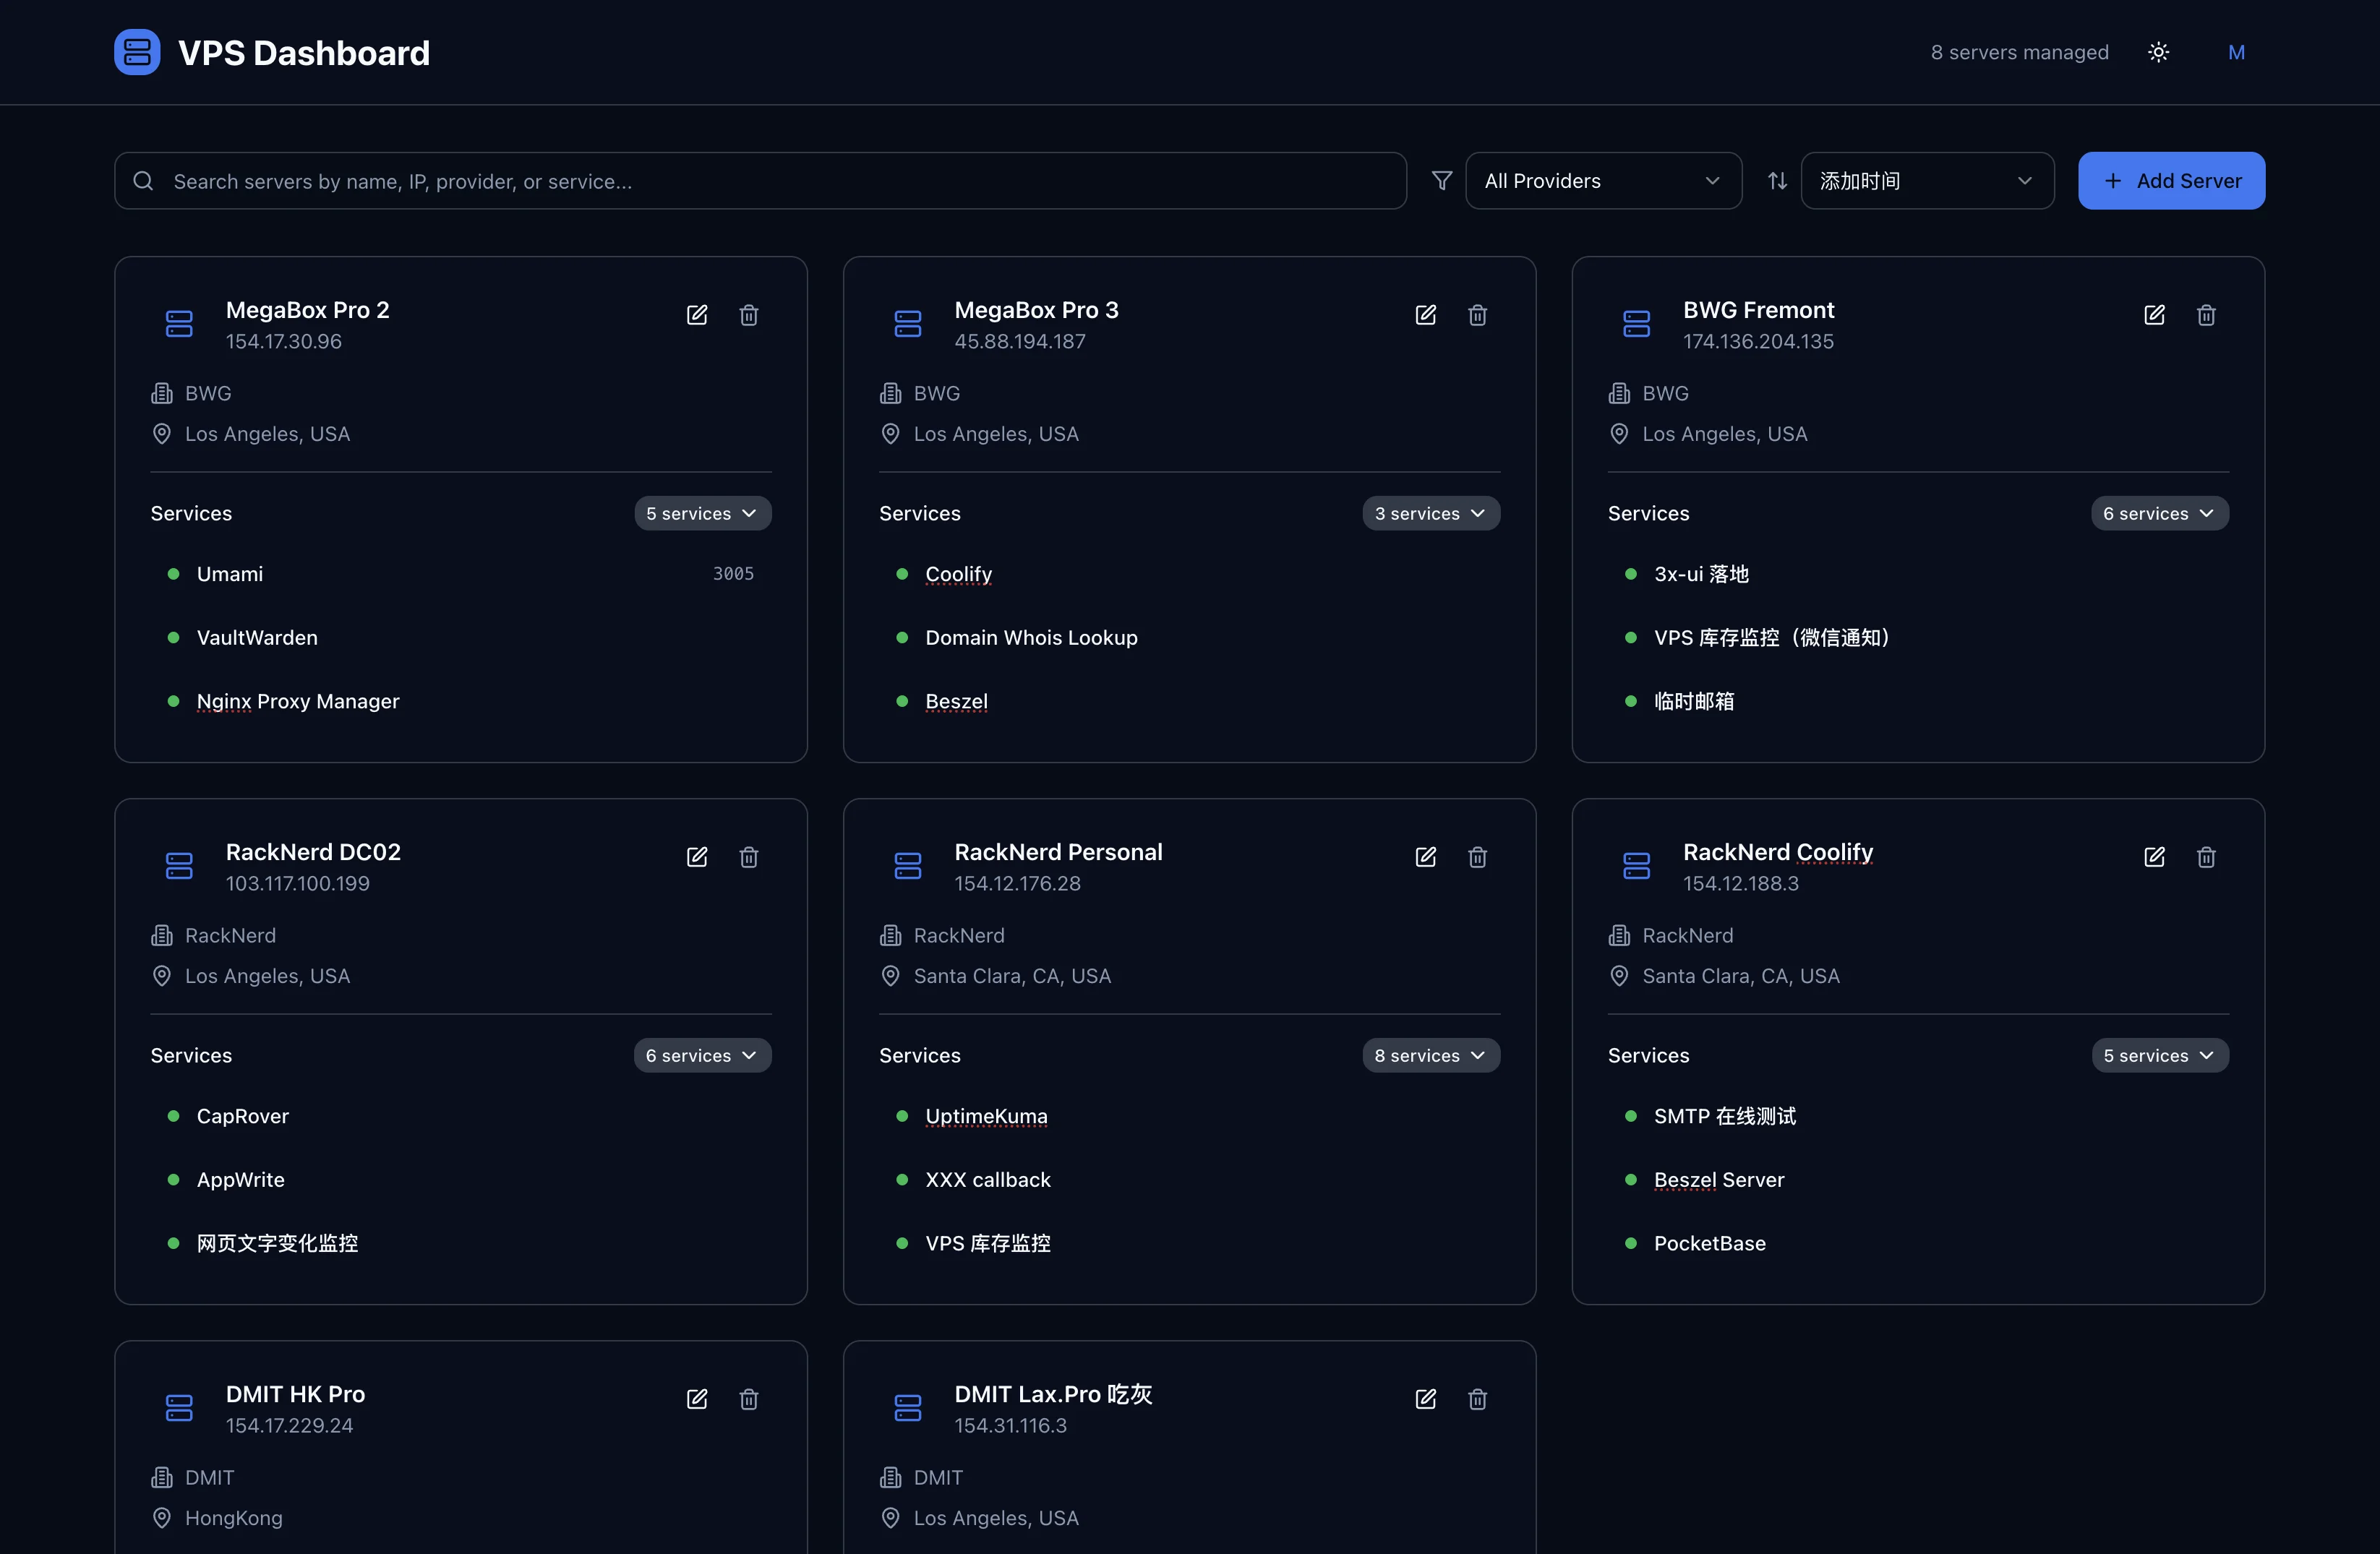Open the filter icon beside the search bar
The image size is (2380, 1554).
click(1441, 181)
